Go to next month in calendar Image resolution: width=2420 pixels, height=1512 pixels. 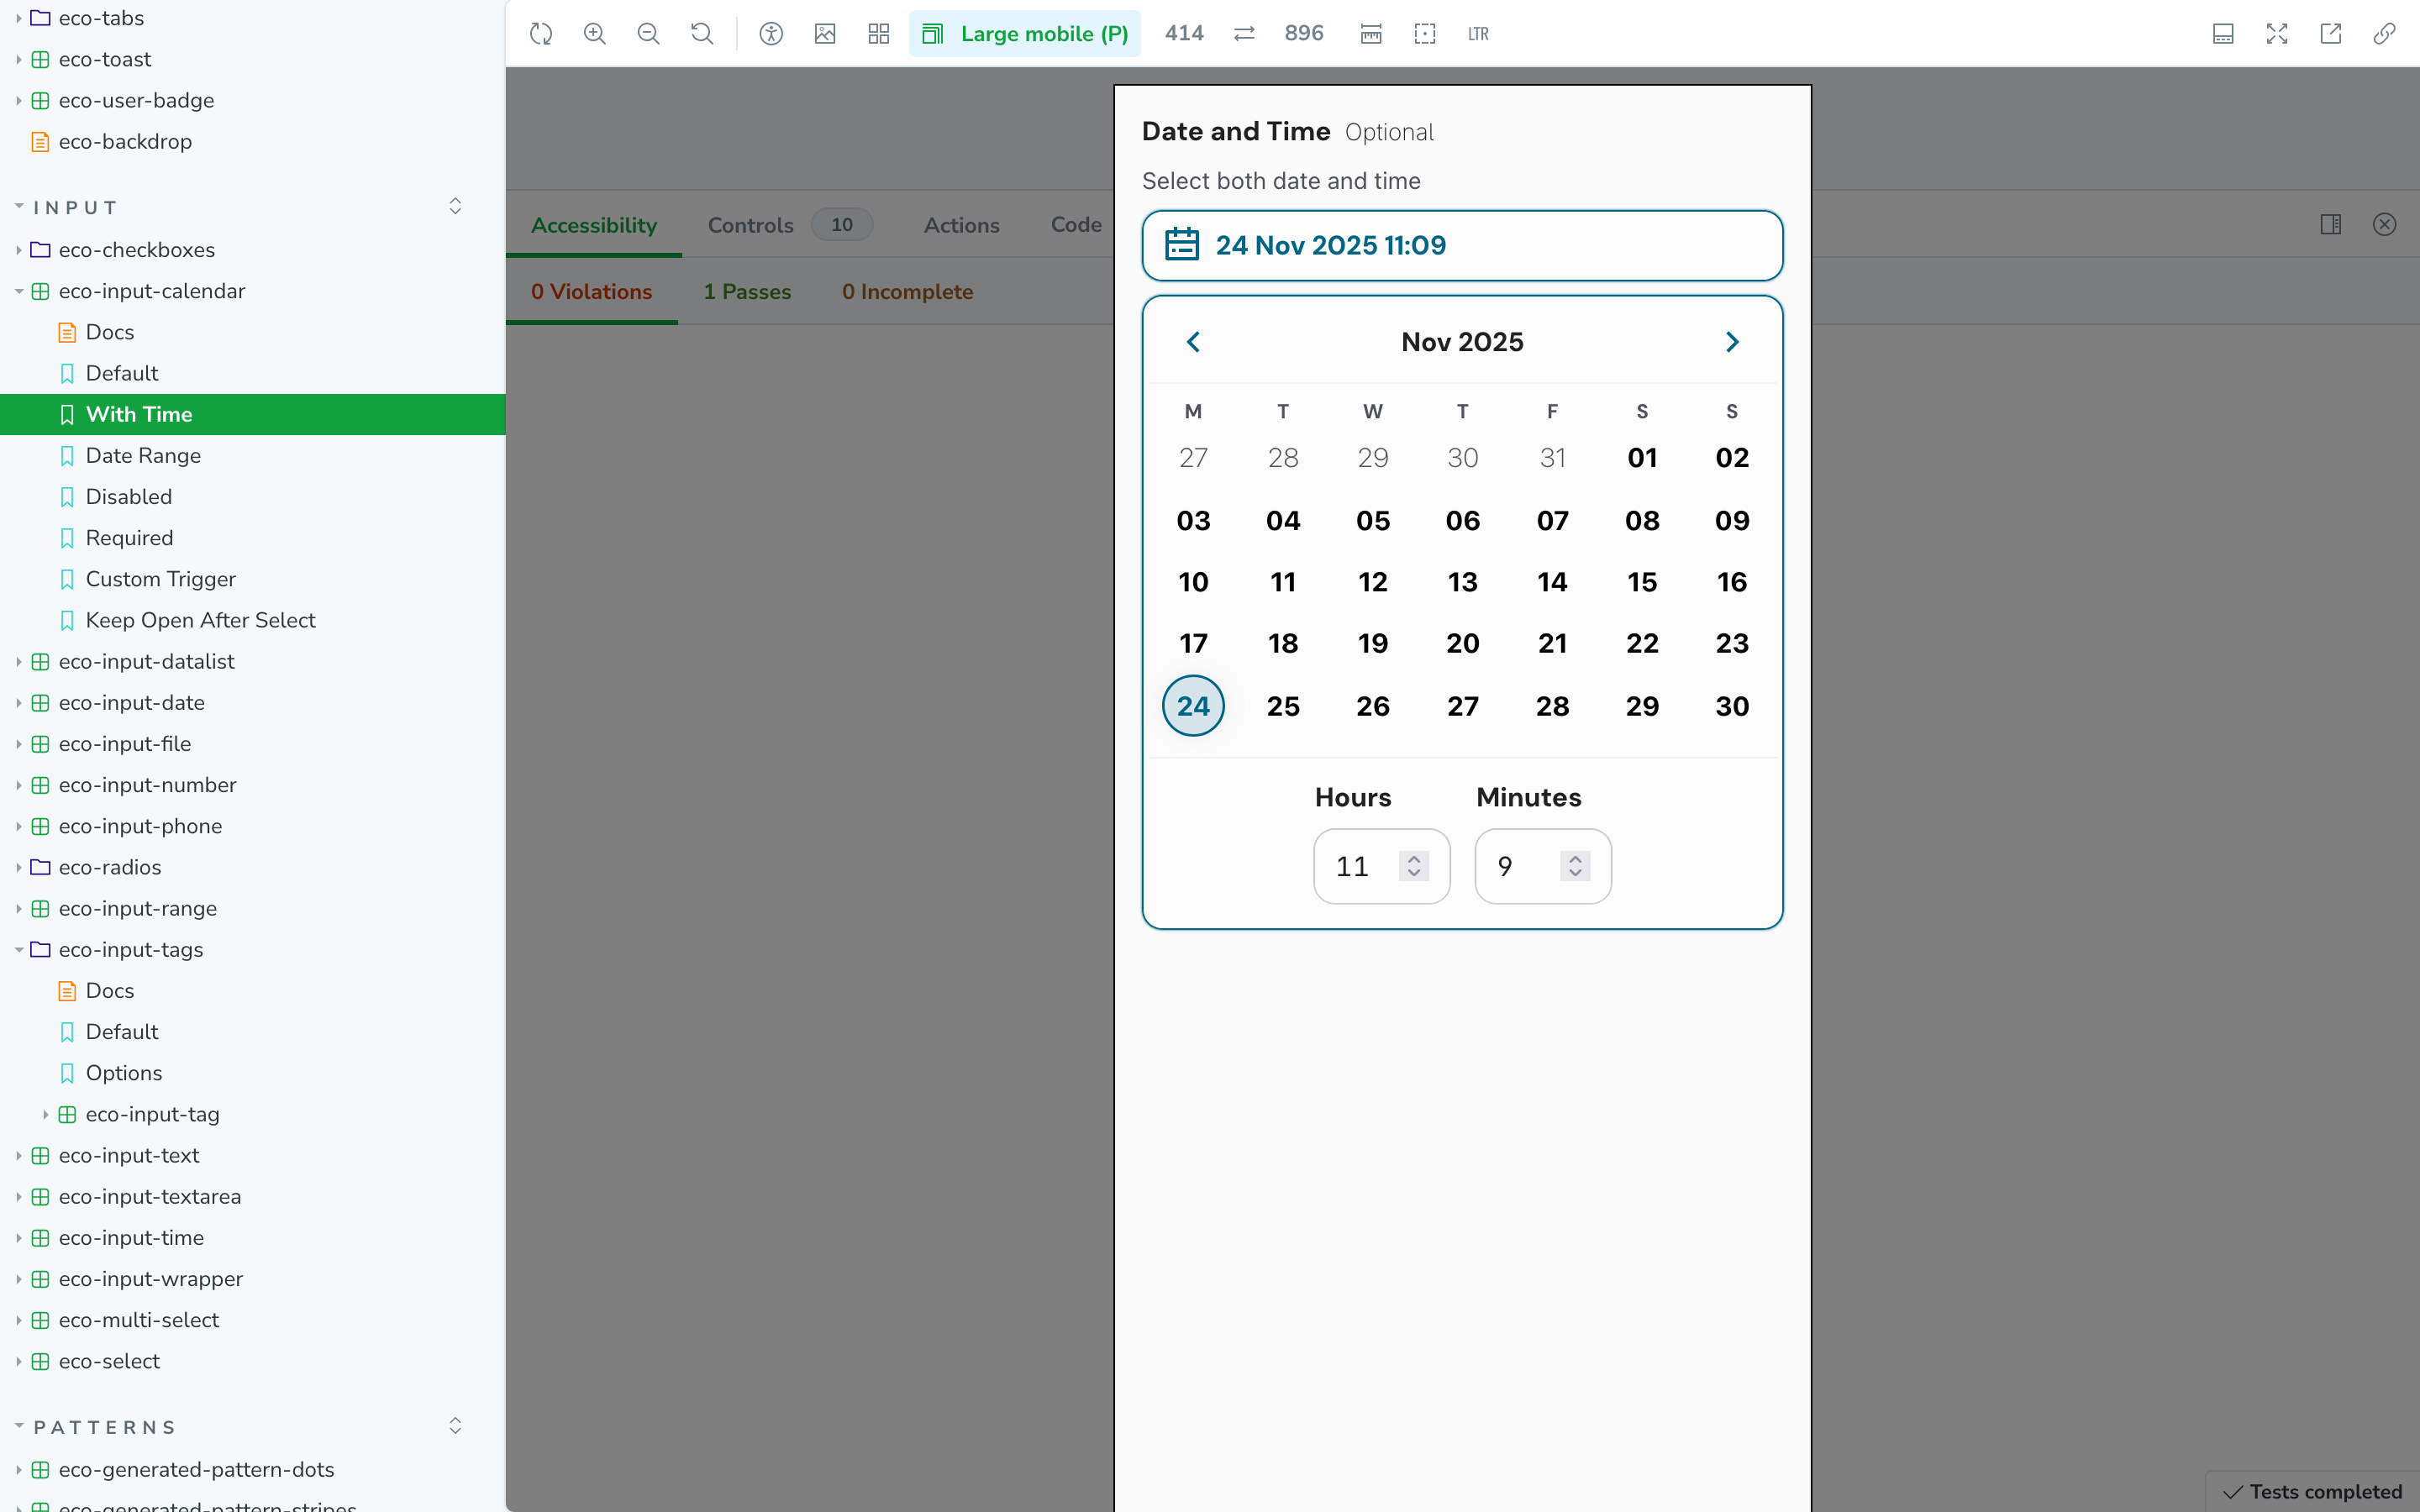1732,342
